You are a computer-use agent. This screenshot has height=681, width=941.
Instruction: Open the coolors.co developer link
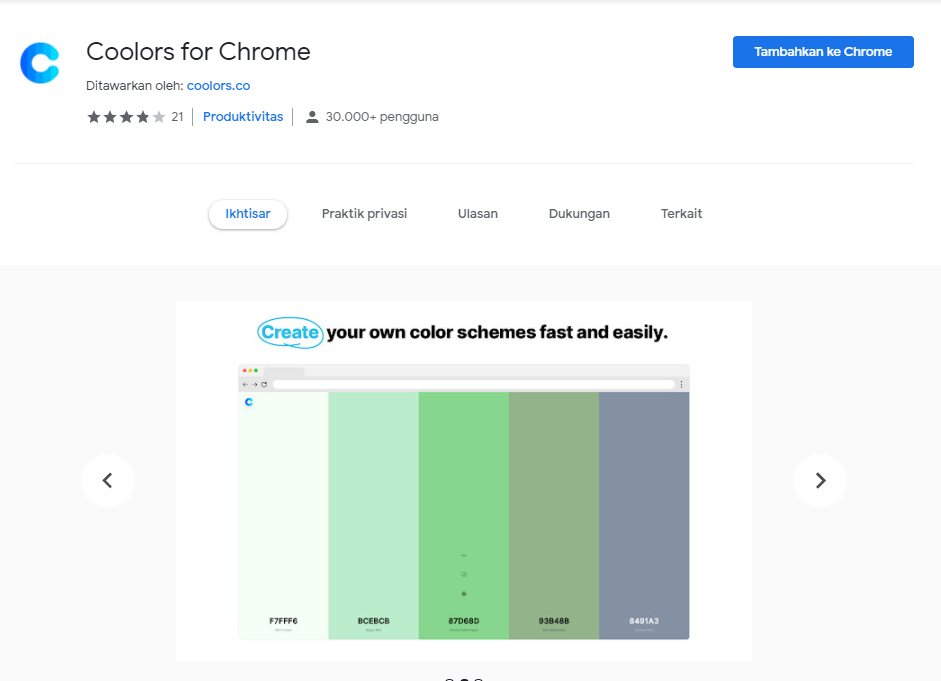coord(218,85)
